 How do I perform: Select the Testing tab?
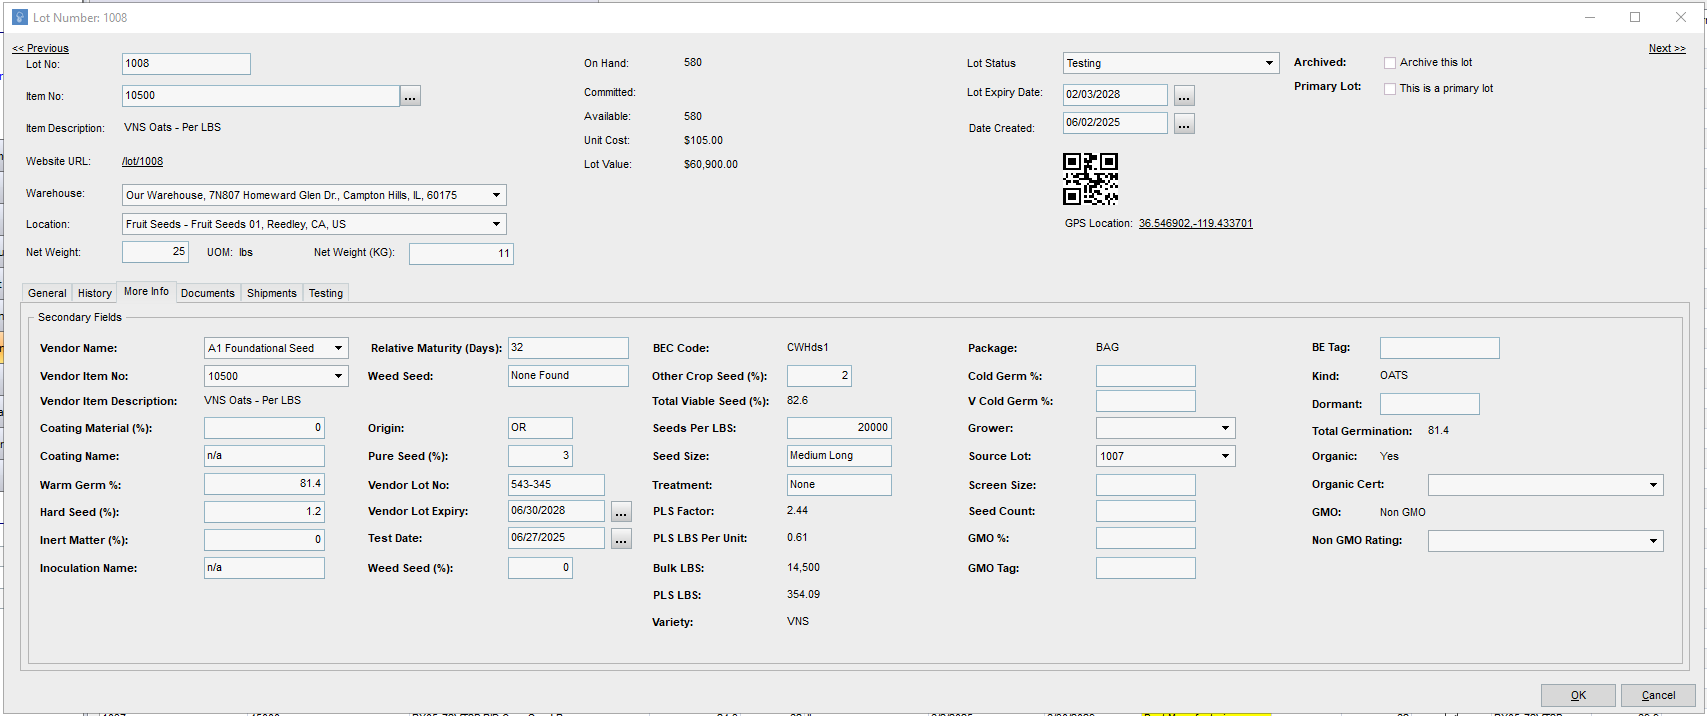(x=326, y=293)
